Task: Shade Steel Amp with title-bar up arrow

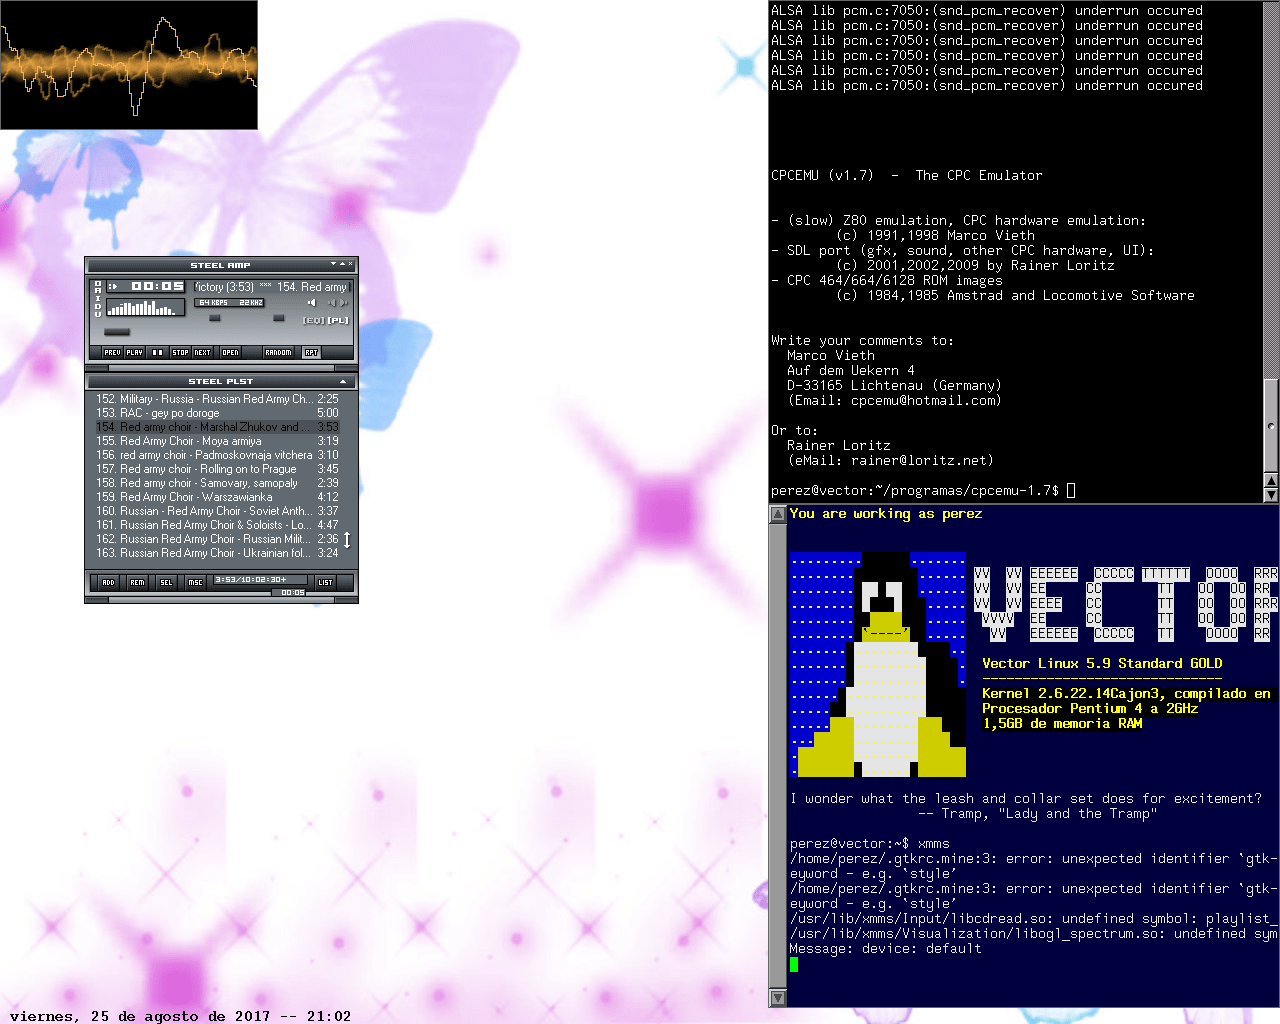Action: [x=342, y=264]
